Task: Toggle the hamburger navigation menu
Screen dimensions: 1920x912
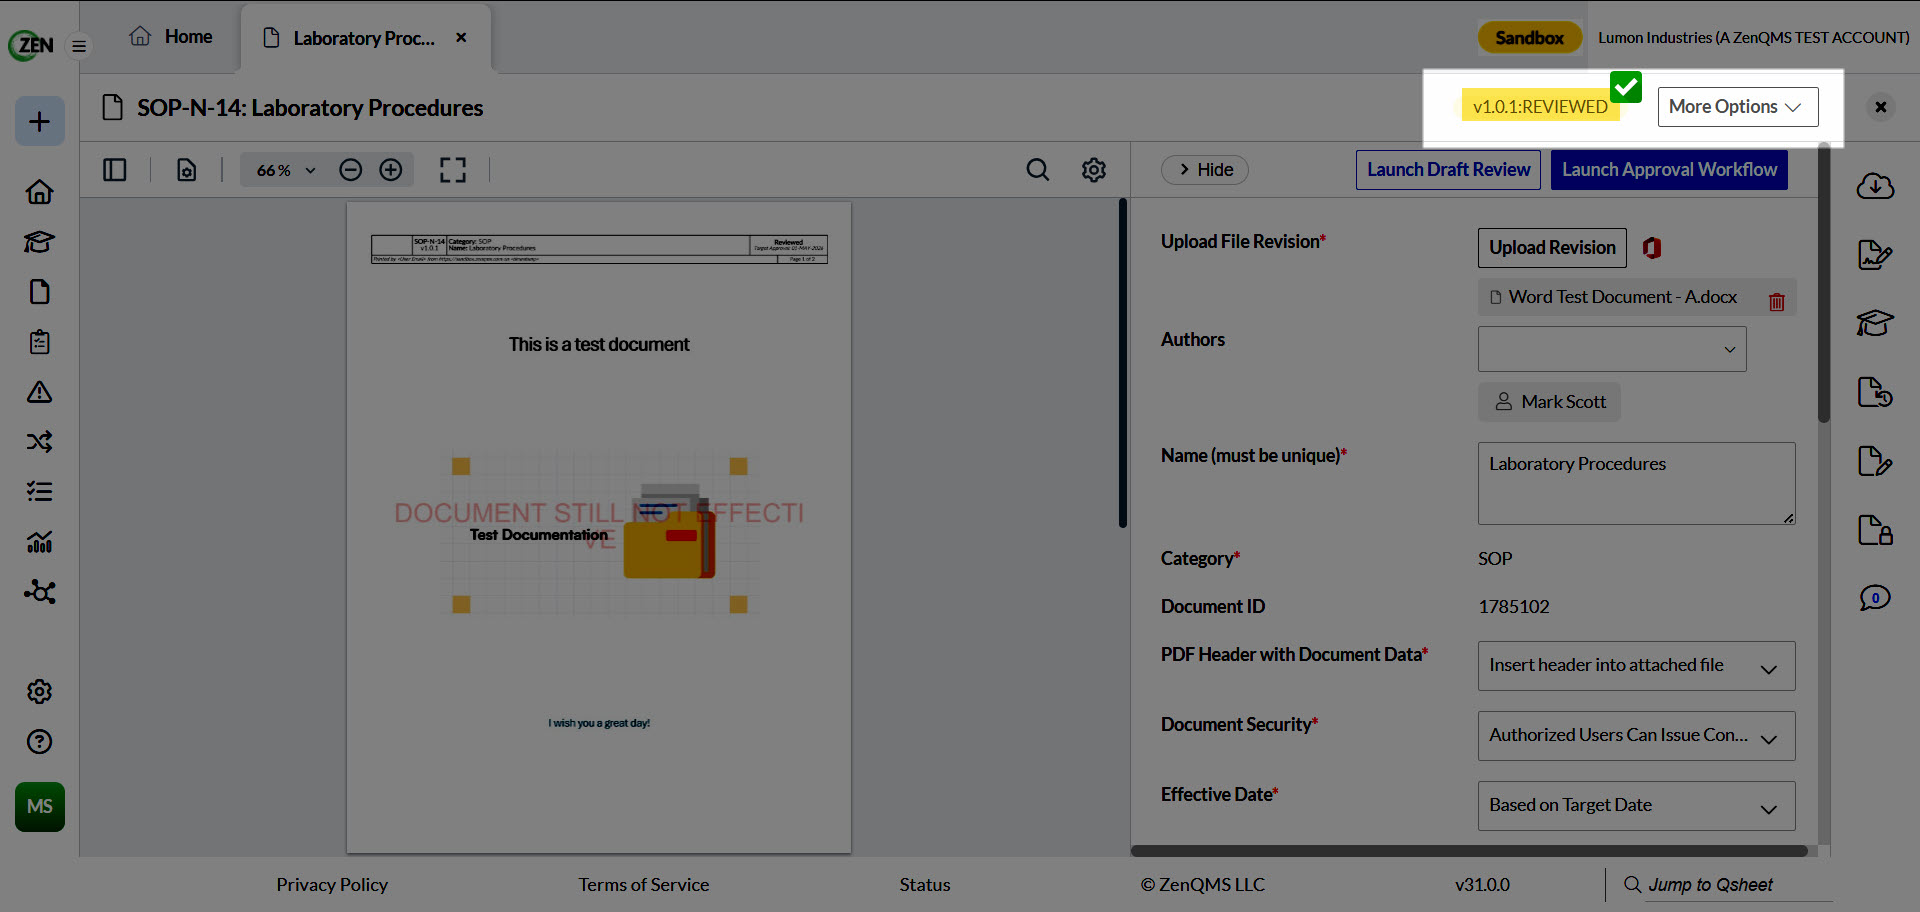Action: click(x=79, y=46)
